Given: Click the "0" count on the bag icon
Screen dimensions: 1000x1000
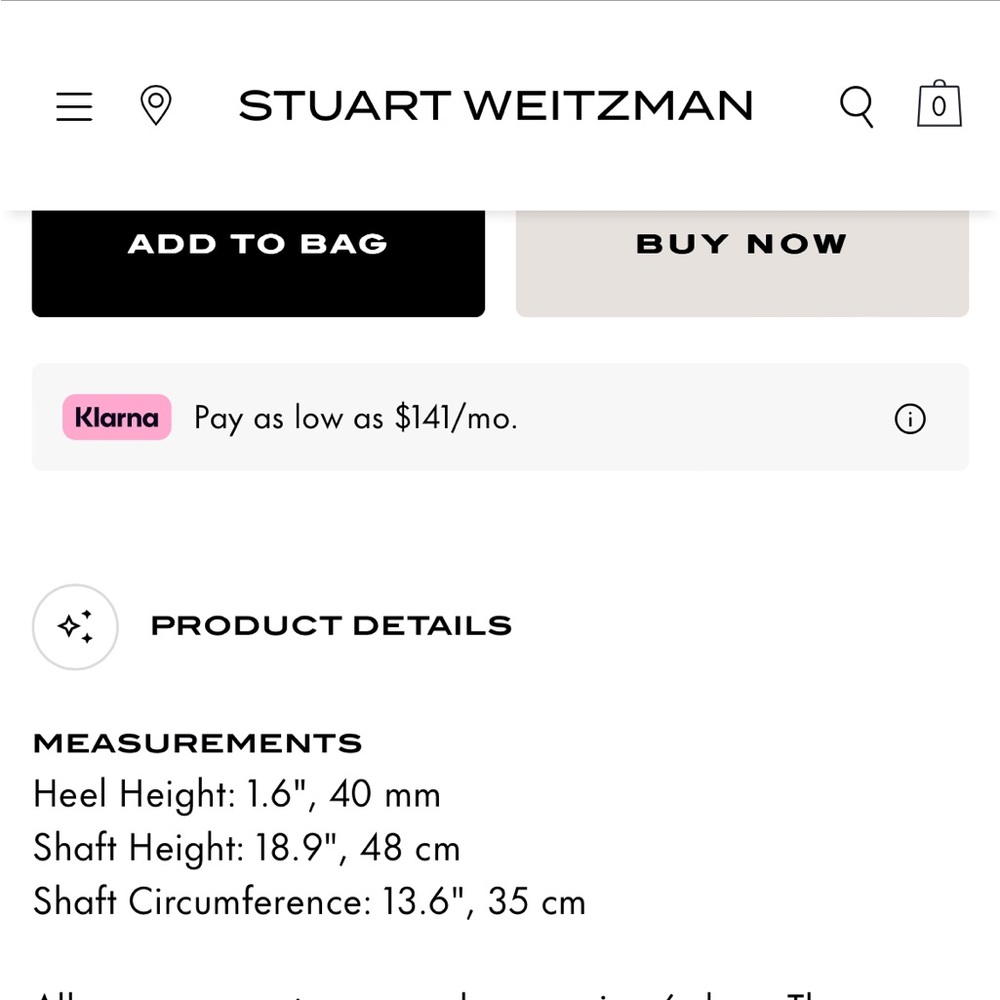Looking at the screenshot, I should (938, 108).
